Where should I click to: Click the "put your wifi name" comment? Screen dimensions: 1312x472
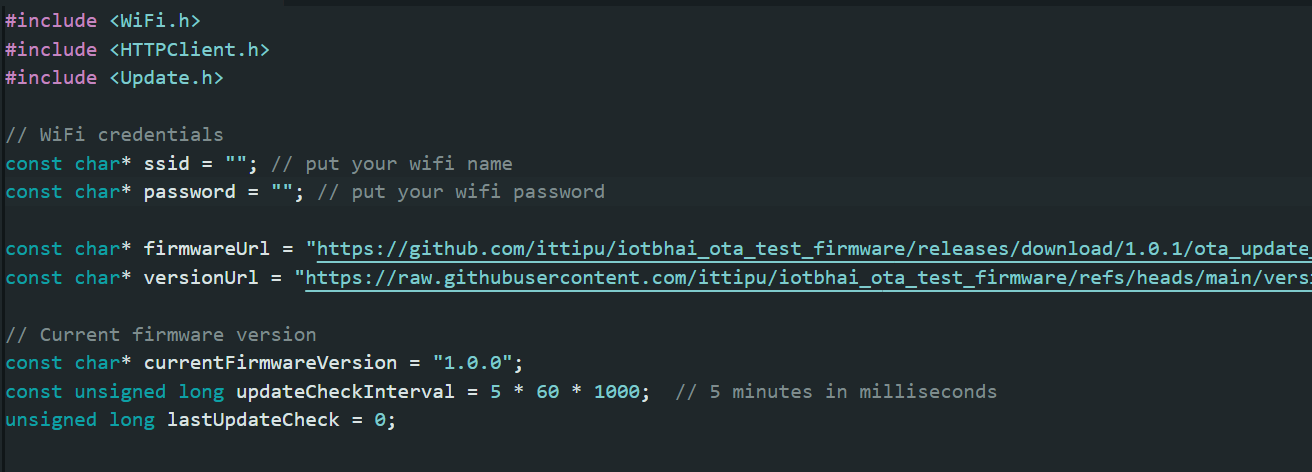pyautogui.click(x=409, y=164)
